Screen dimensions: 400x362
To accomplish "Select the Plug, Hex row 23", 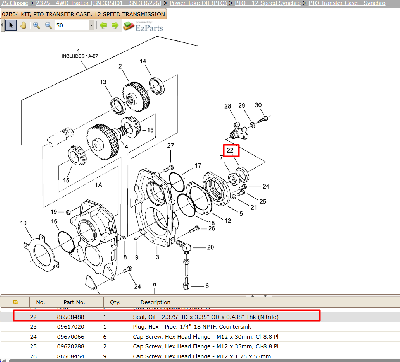I will click(200, 327).
